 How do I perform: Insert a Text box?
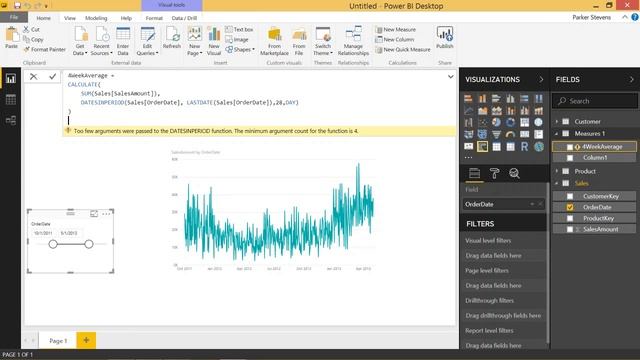[x=239, y=29]
